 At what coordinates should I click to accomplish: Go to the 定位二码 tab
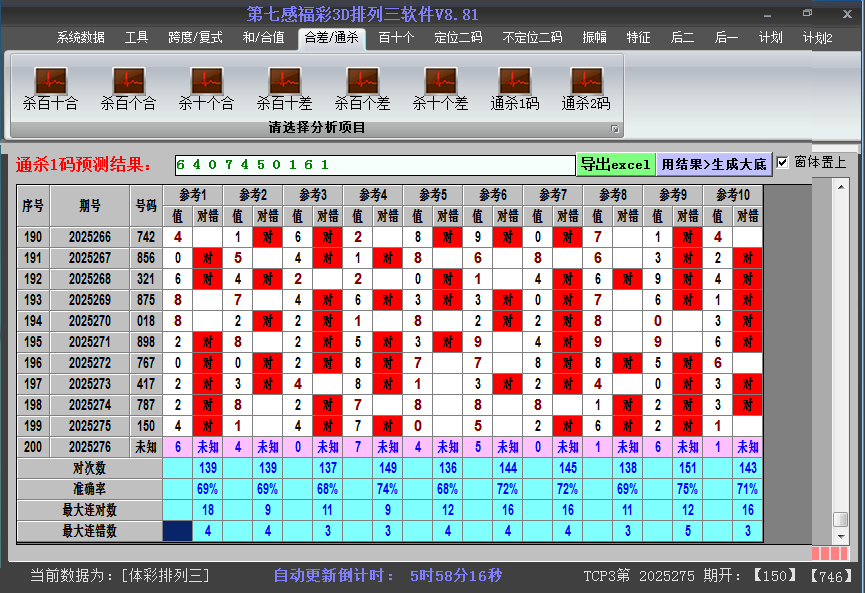(458, 38)
